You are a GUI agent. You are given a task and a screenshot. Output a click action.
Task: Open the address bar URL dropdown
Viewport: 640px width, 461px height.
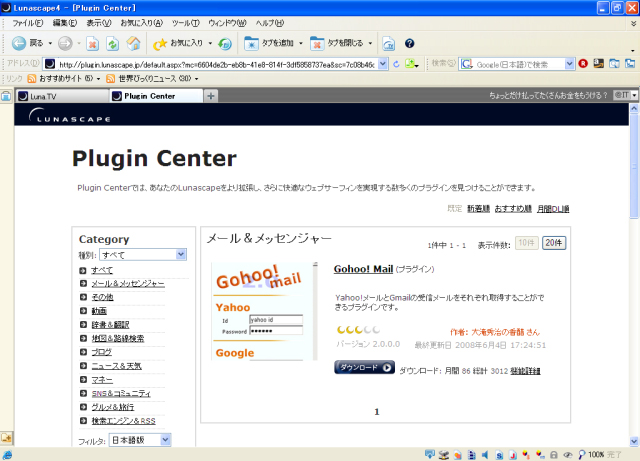(x=382, y=64)
